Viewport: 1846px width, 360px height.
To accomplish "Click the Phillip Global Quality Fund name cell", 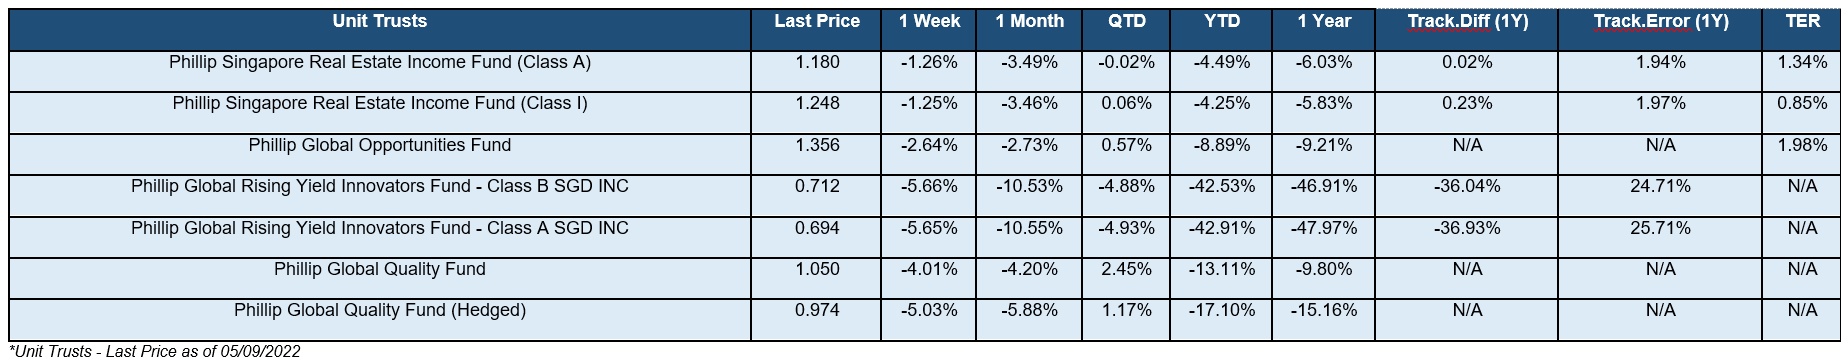I will pyautogui.click(x=380, y=269).
